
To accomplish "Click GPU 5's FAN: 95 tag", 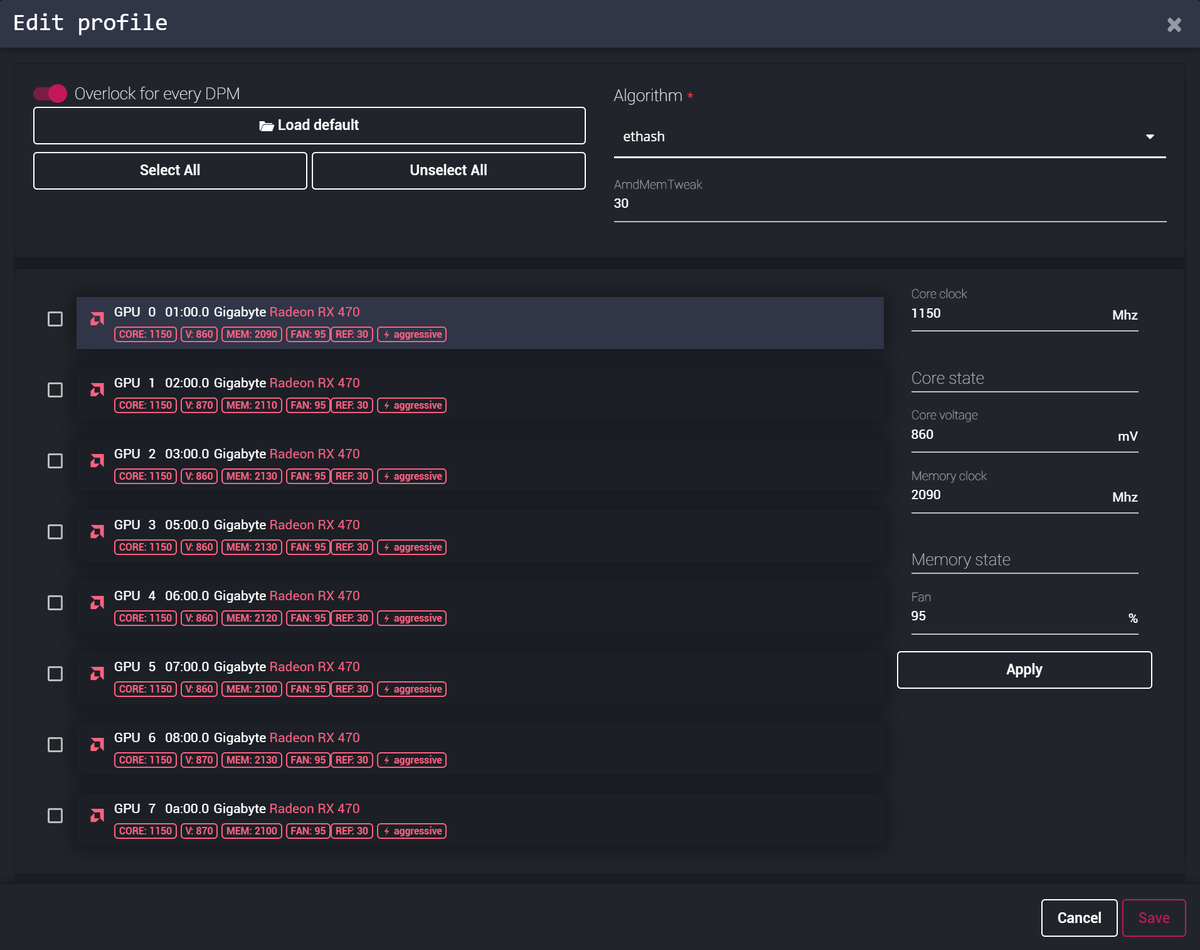I will tap(308, 690).
